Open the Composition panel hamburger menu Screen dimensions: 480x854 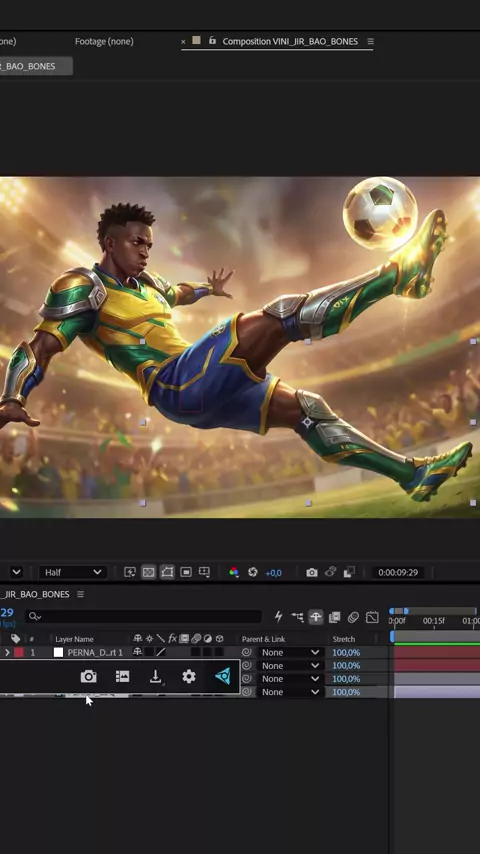point(370,41)
